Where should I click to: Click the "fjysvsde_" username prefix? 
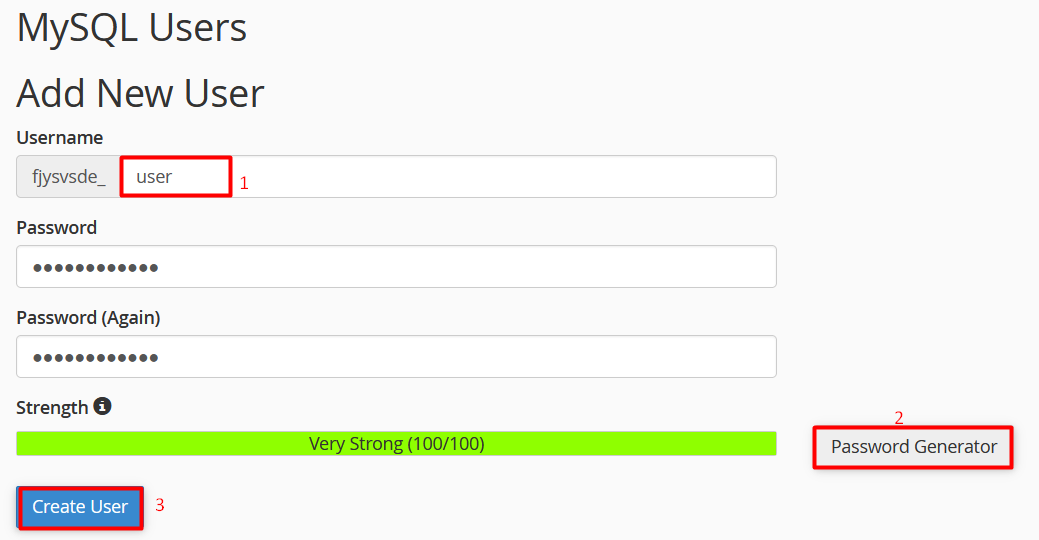68,177
